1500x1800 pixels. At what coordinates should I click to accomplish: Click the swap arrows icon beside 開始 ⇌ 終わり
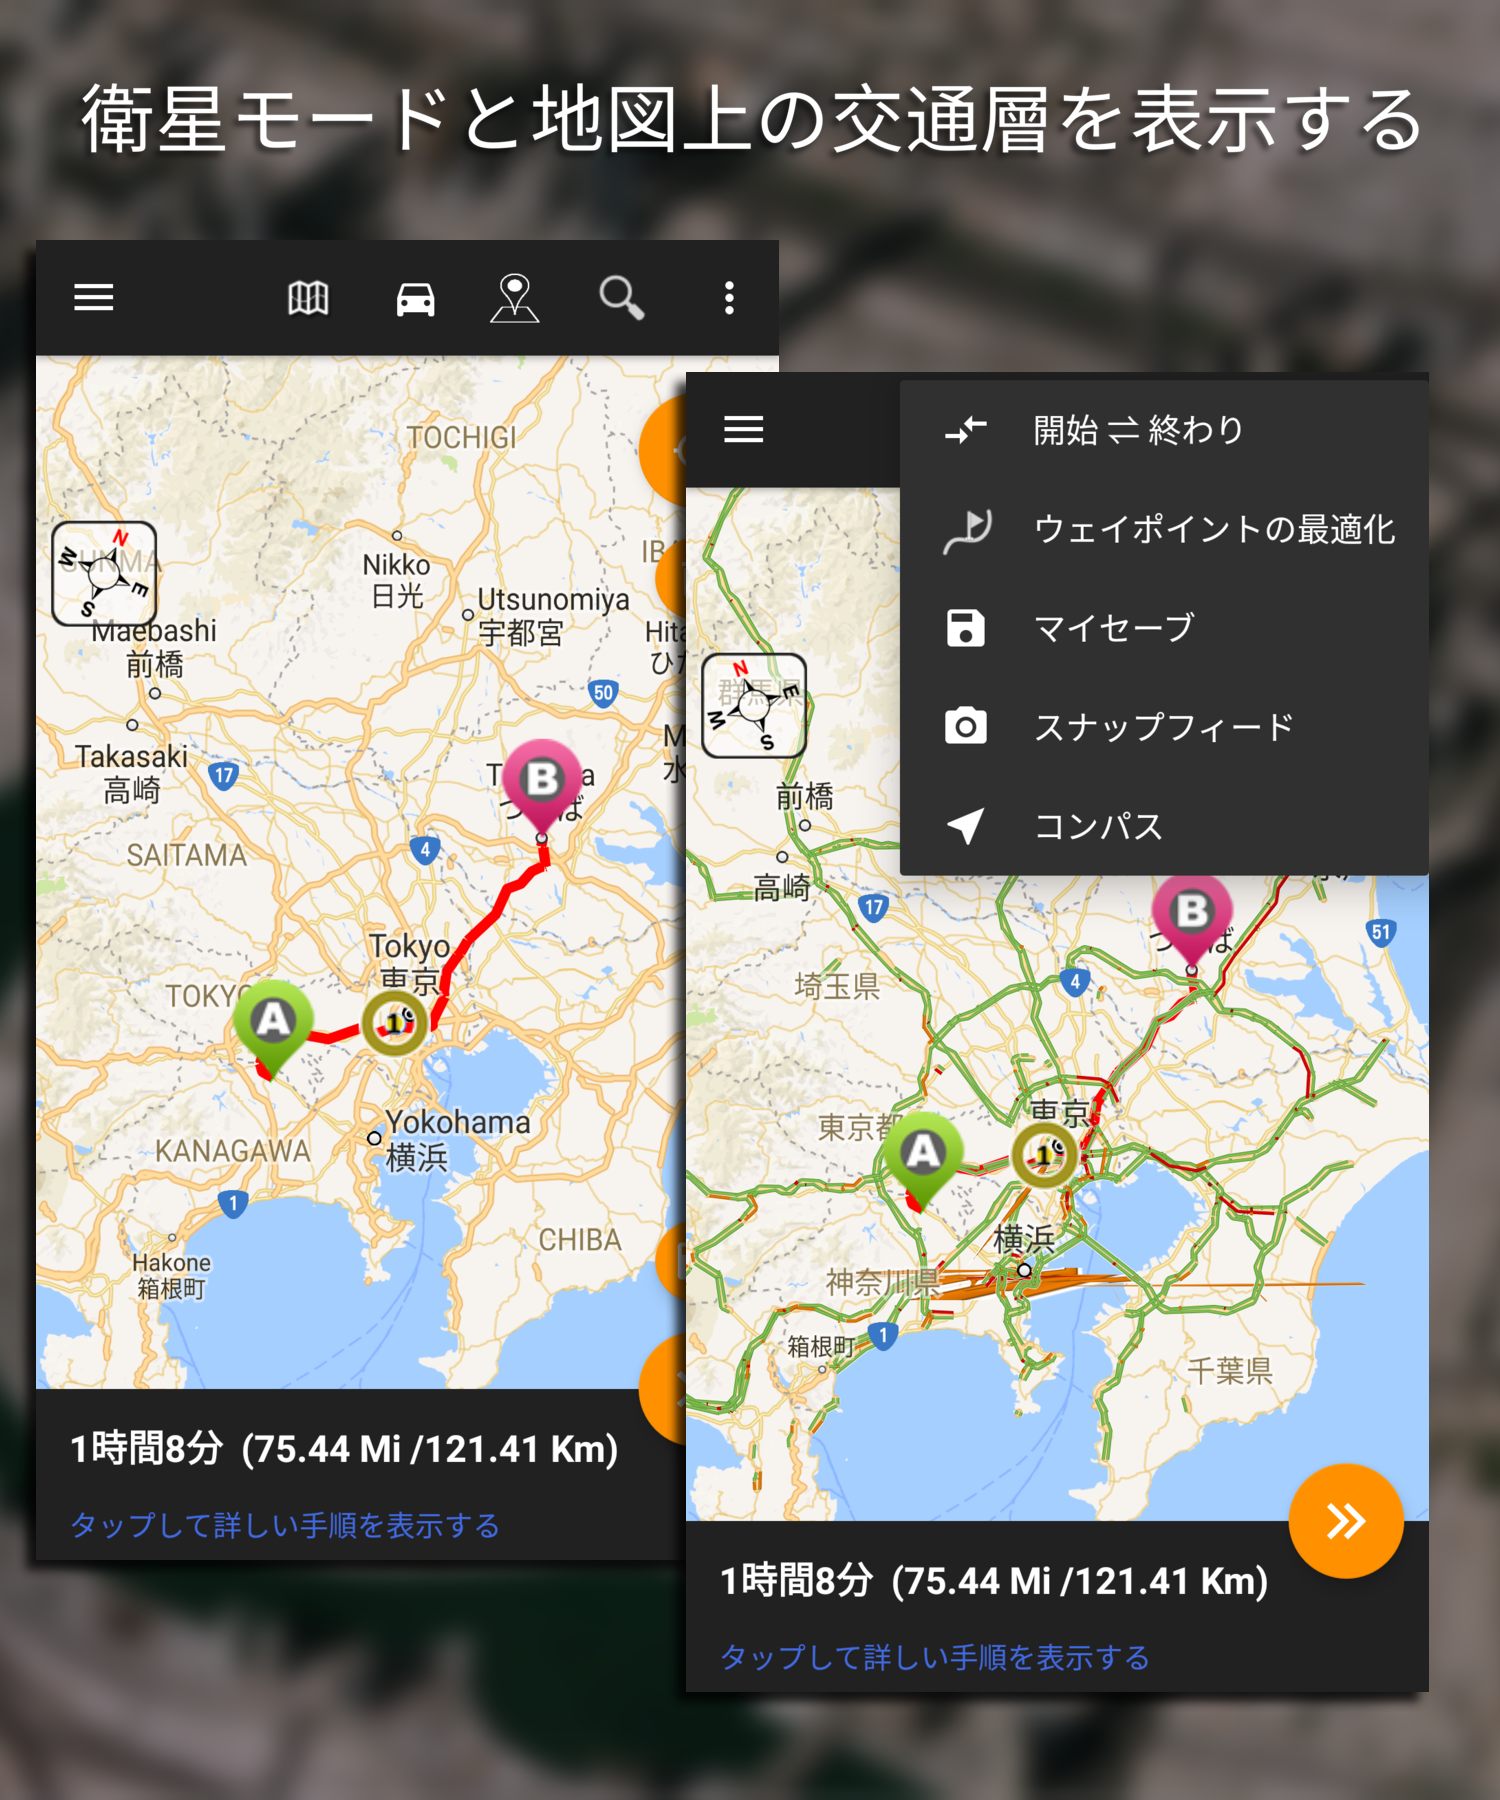(966, 430)
